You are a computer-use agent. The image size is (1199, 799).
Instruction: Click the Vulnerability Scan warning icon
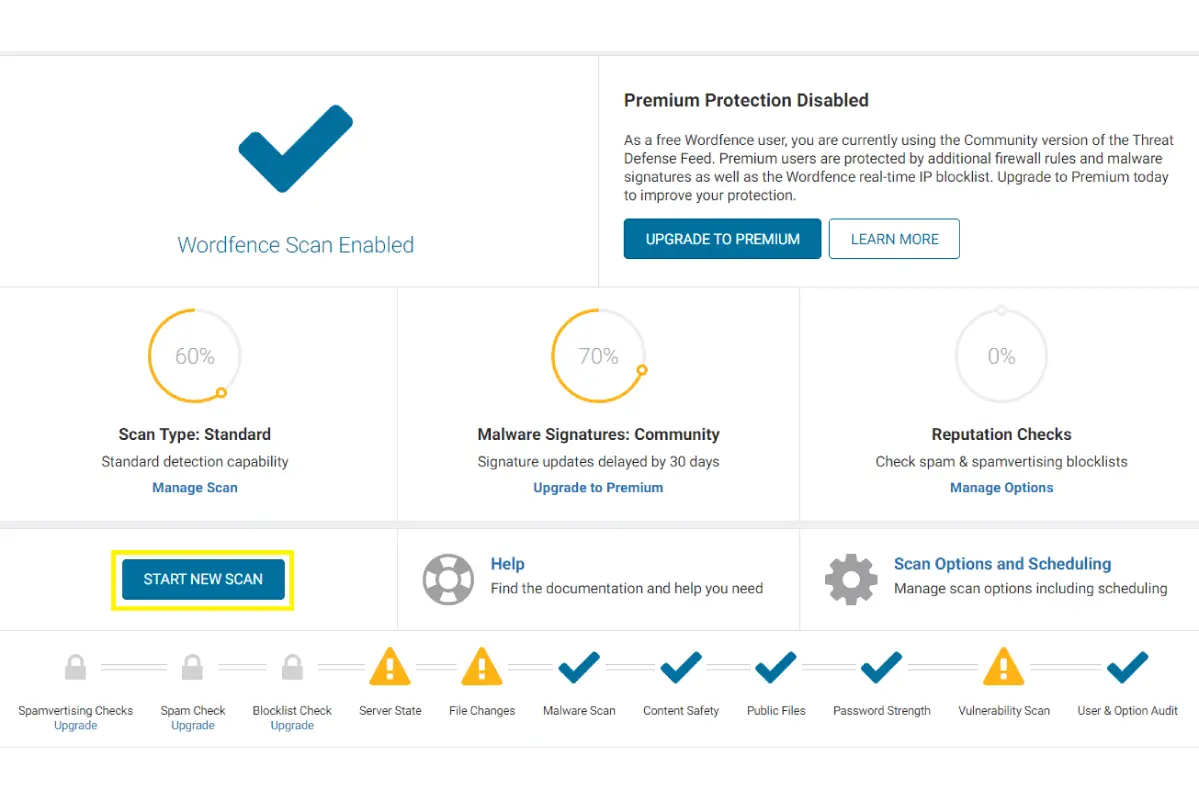click(1004, 666)
